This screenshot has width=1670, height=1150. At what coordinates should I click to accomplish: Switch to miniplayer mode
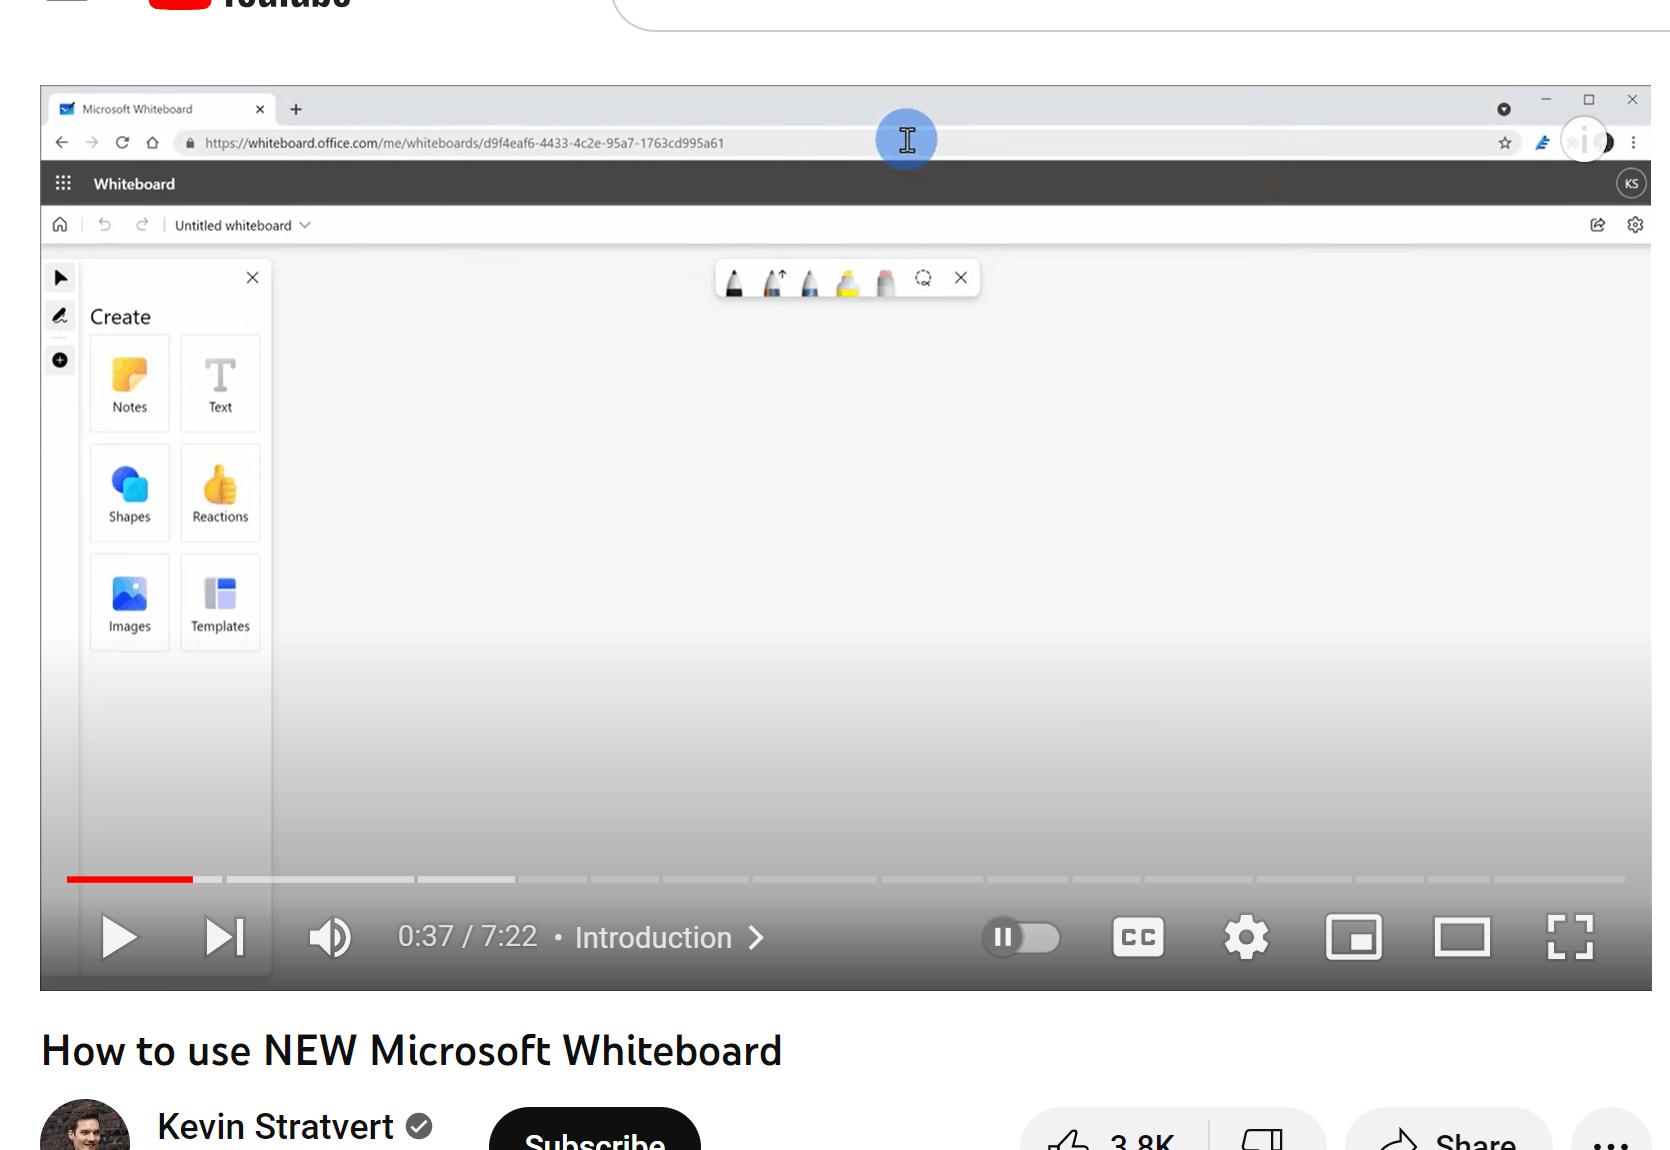click(1354, 937)
